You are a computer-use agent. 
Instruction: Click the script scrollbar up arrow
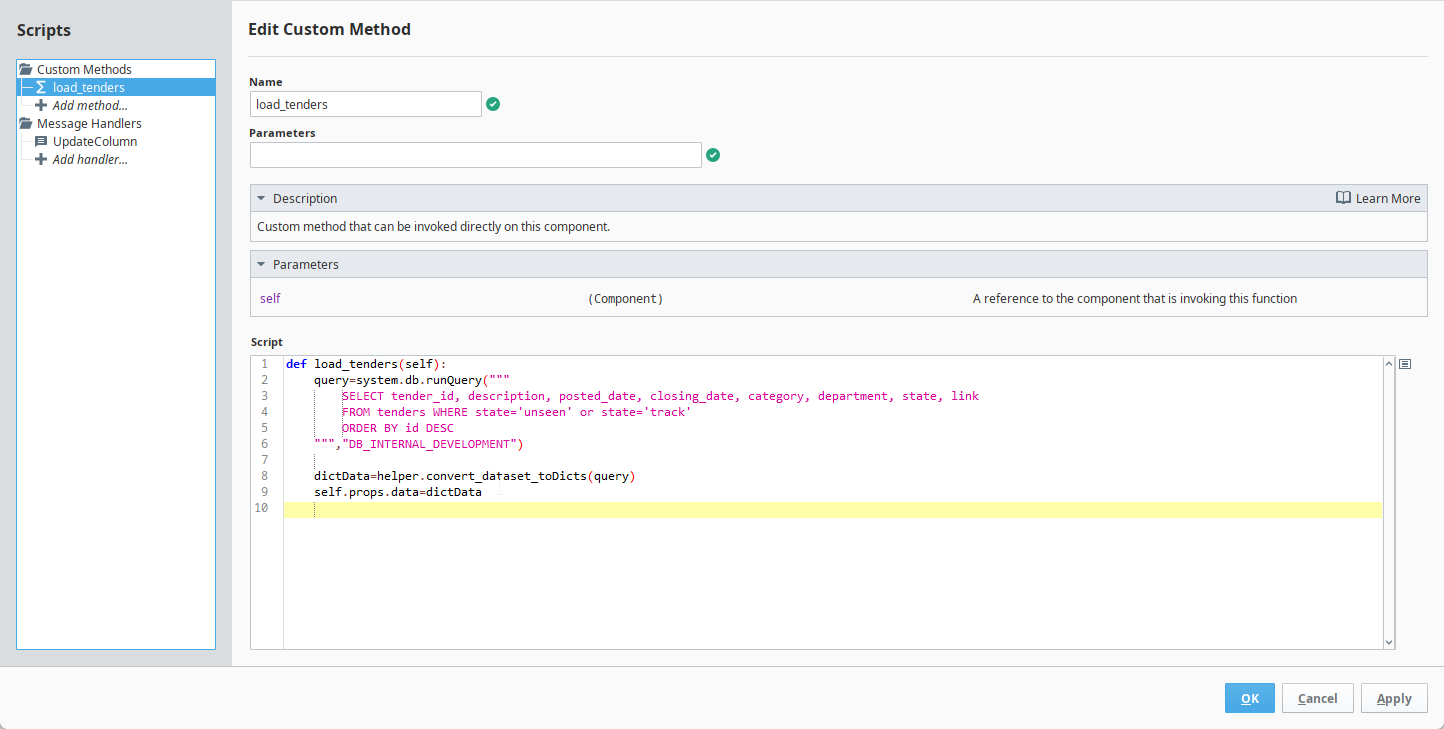tap(1388, 364)
